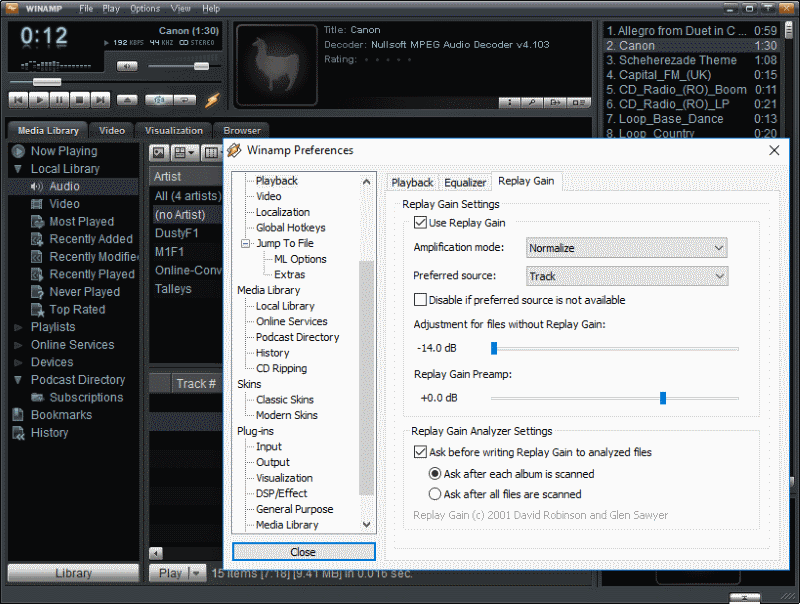Click the Eject / open file button
The height and width of the screenshot is (604, 800).
[127, 99]
